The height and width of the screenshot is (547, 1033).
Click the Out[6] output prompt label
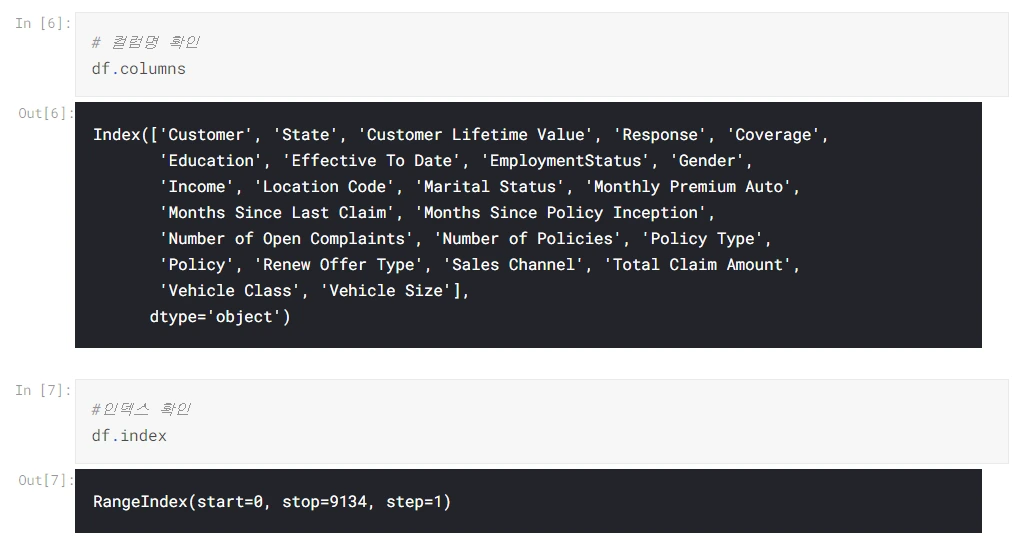coord(46,113)
